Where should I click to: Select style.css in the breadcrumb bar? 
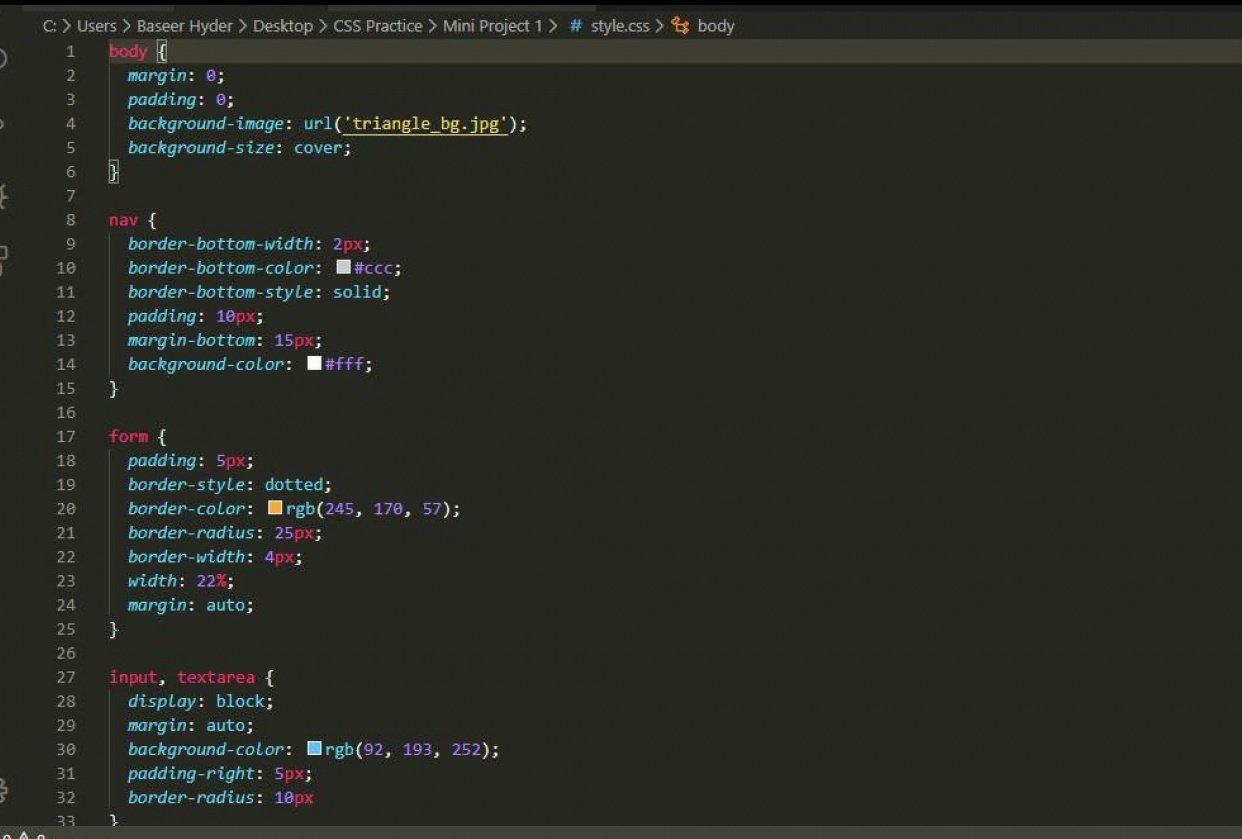click(x=620, y=26)
